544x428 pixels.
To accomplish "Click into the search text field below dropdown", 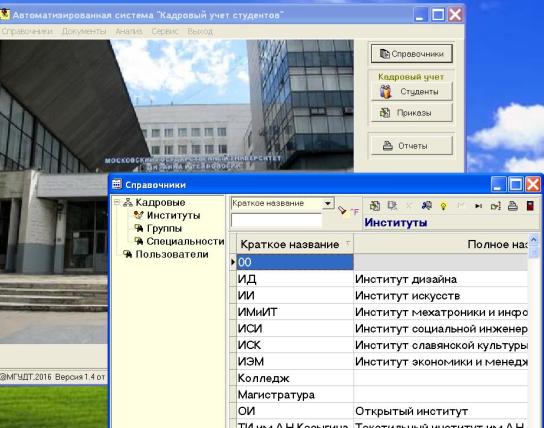I will [x=277, y=220].
